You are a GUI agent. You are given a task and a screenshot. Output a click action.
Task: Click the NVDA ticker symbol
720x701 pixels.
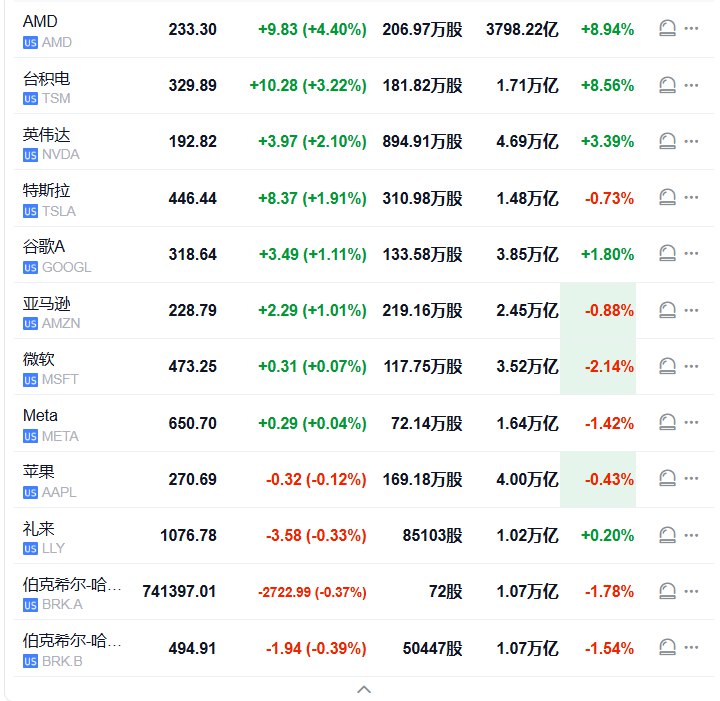61,155
